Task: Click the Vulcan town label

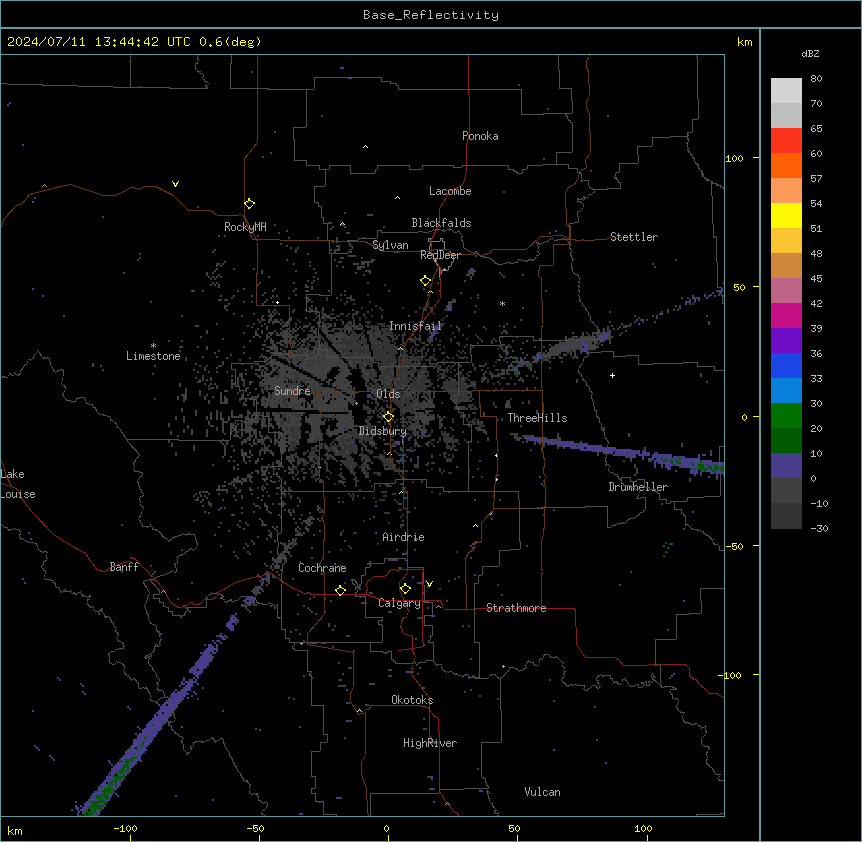Action: (x=543, y=792)
